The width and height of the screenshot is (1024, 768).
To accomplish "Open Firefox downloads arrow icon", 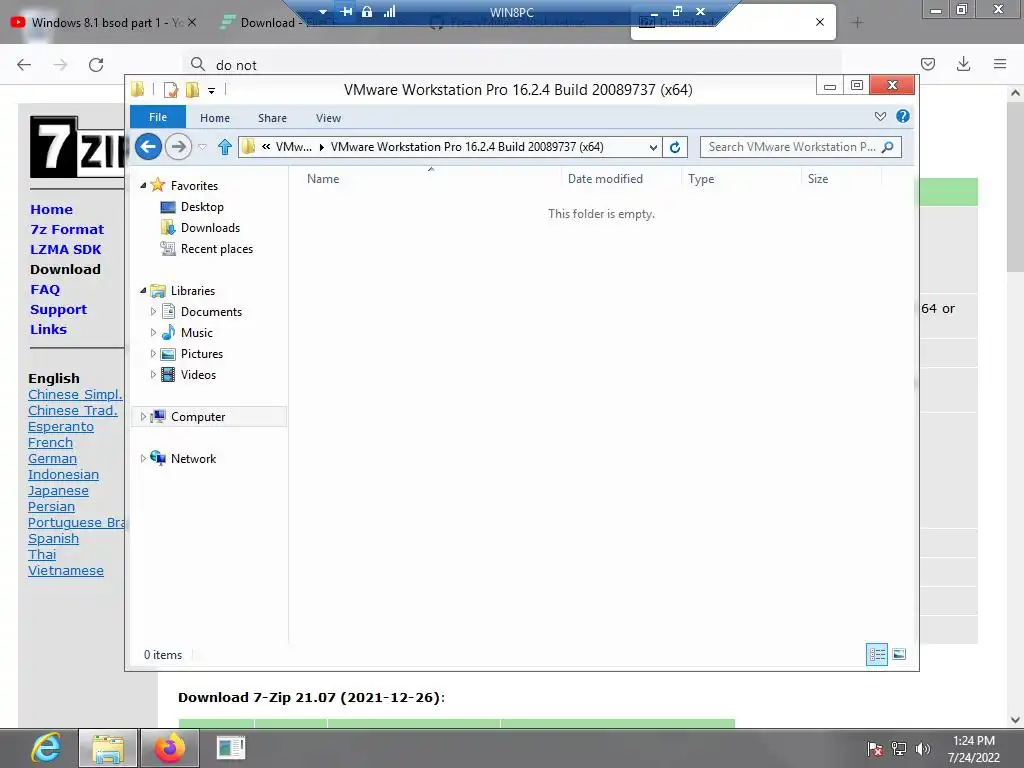I will point(963,64).
